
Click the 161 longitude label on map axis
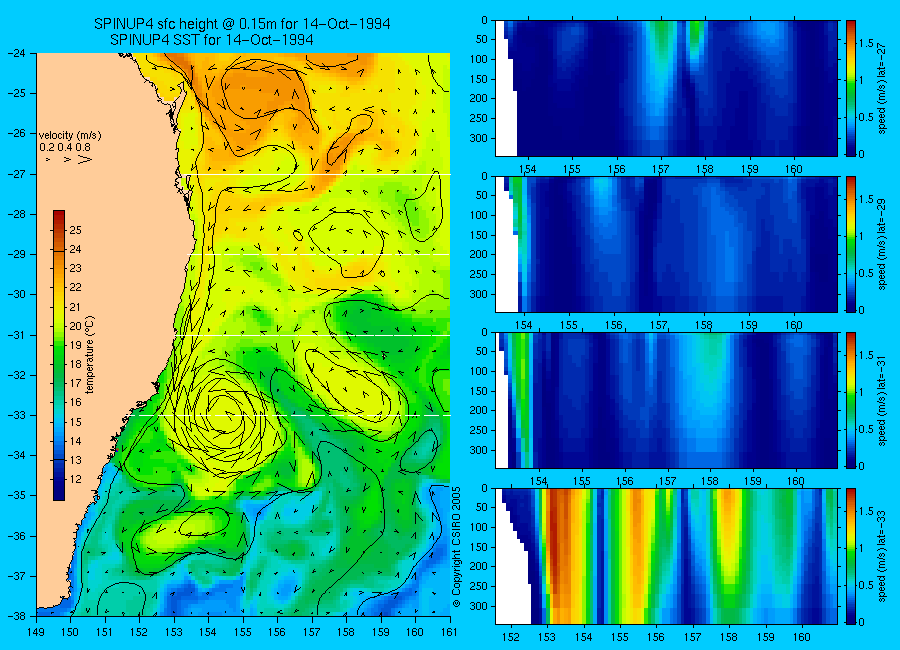pos(449,632)
